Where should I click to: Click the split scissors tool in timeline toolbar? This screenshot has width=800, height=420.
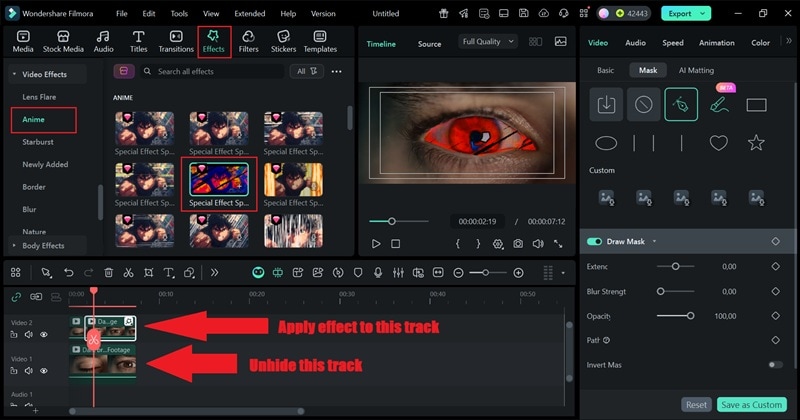128,273
